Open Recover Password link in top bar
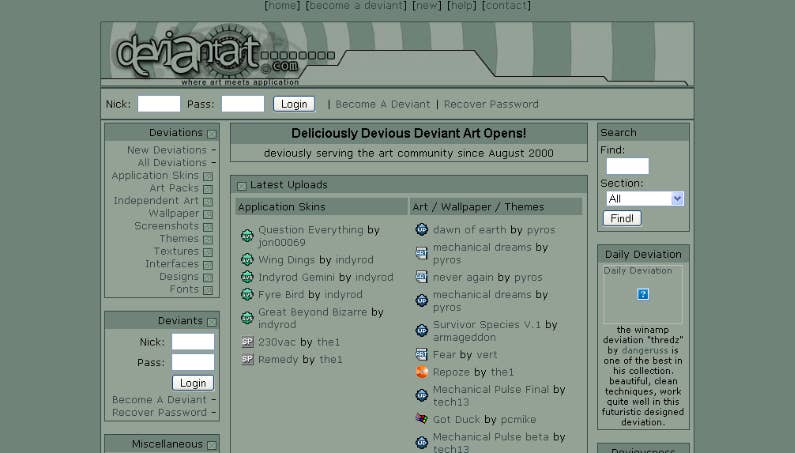Viewport: 795px width, 453px height. (491, 104)
